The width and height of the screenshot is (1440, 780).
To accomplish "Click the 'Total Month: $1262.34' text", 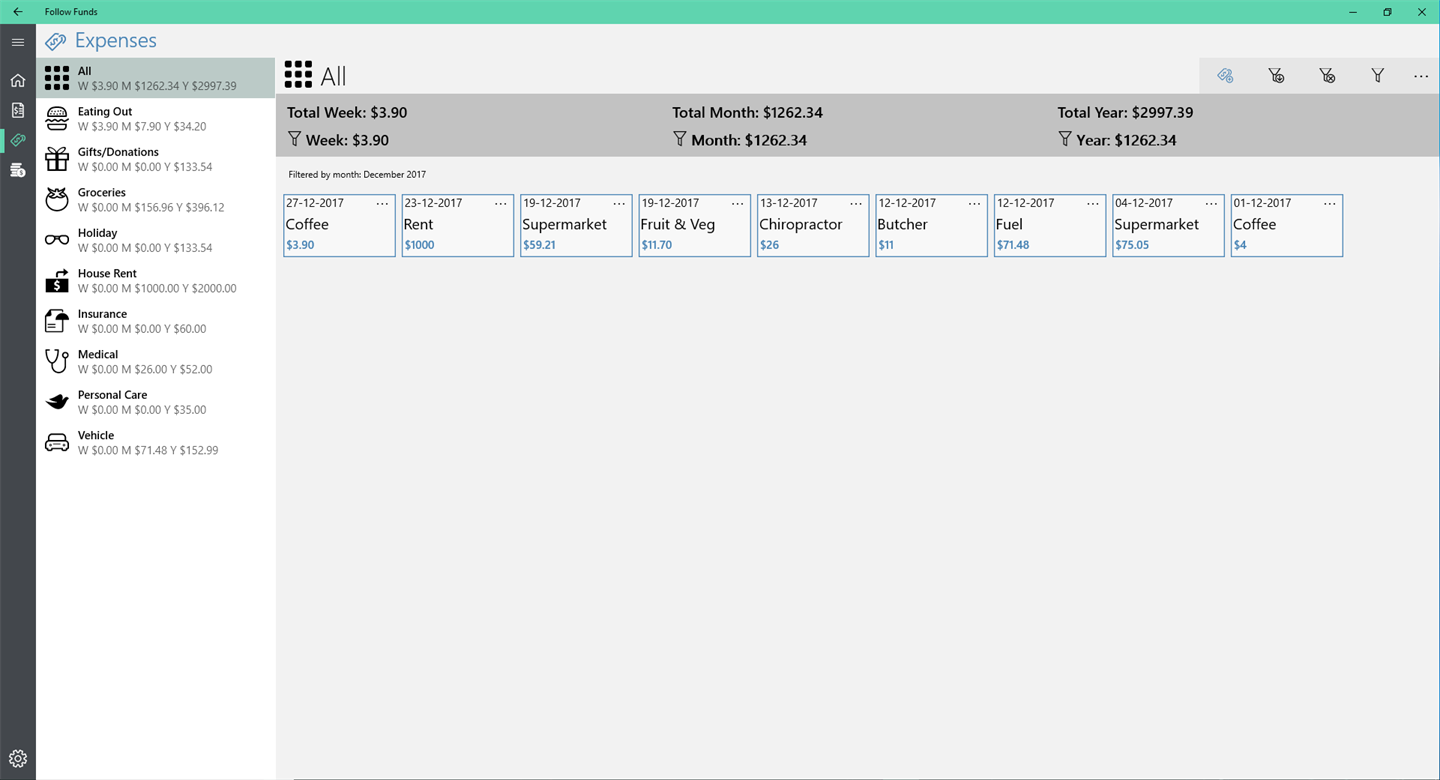I will (747, 112).
